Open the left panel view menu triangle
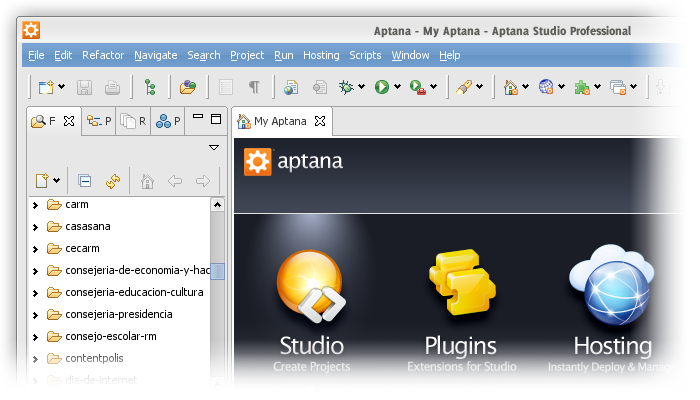 pyautogui.click(x=214, y=148)
